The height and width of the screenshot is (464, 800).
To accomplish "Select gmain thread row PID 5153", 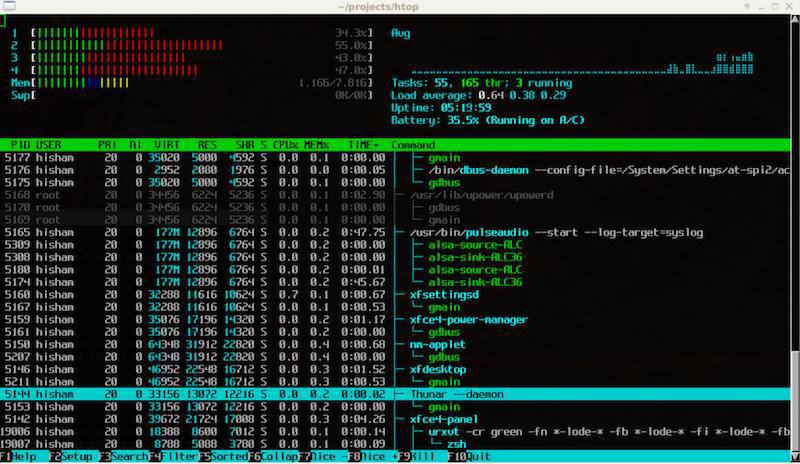I will pos(395,407).
